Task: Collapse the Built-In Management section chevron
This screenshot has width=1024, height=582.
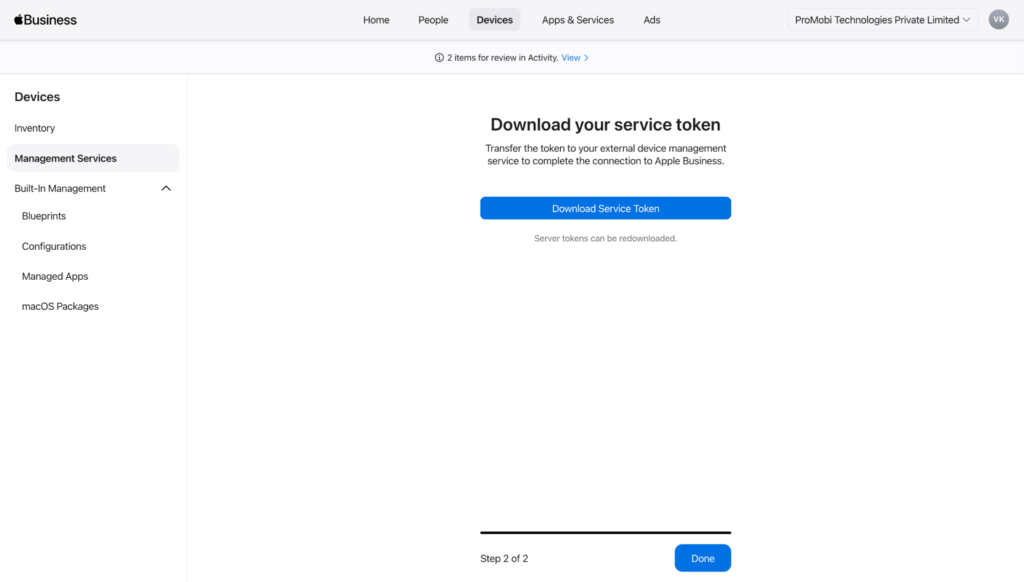Action: coord(166,188)
